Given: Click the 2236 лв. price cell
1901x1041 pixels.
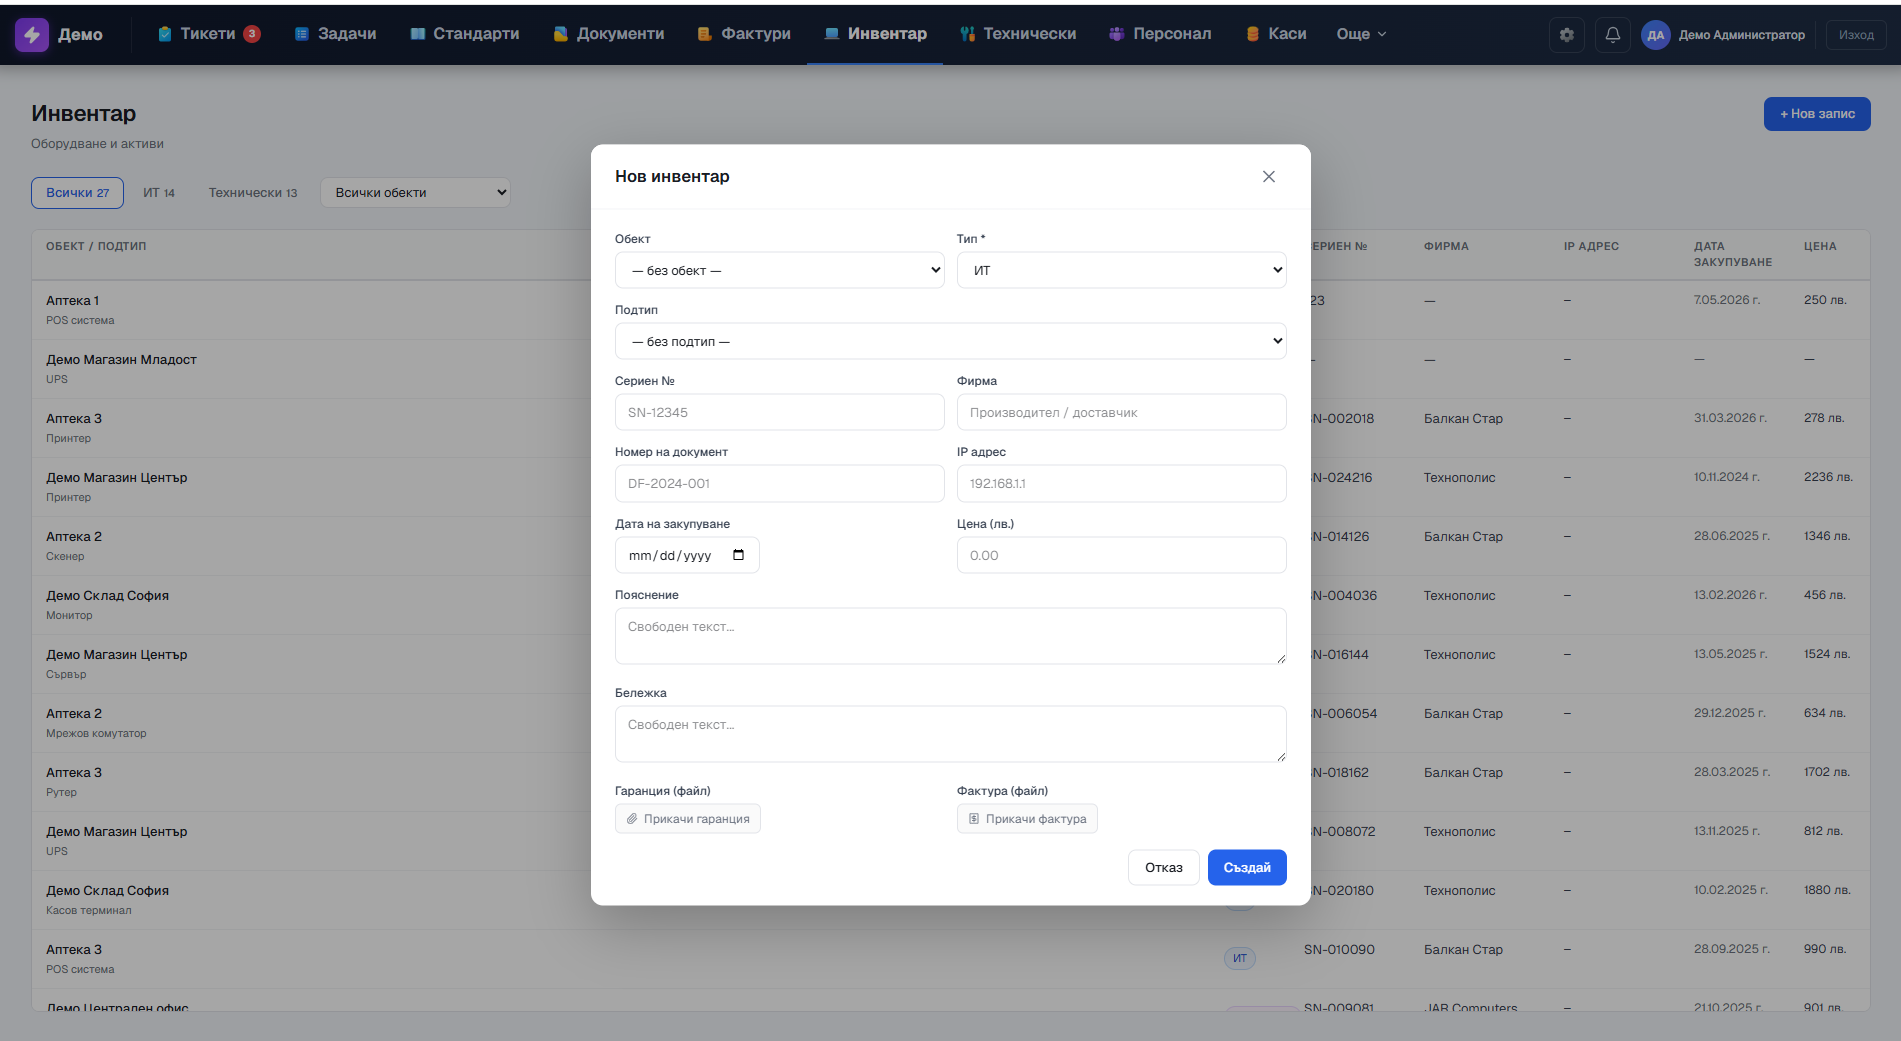Looking at the screenshot, I should click(1828, 477).
